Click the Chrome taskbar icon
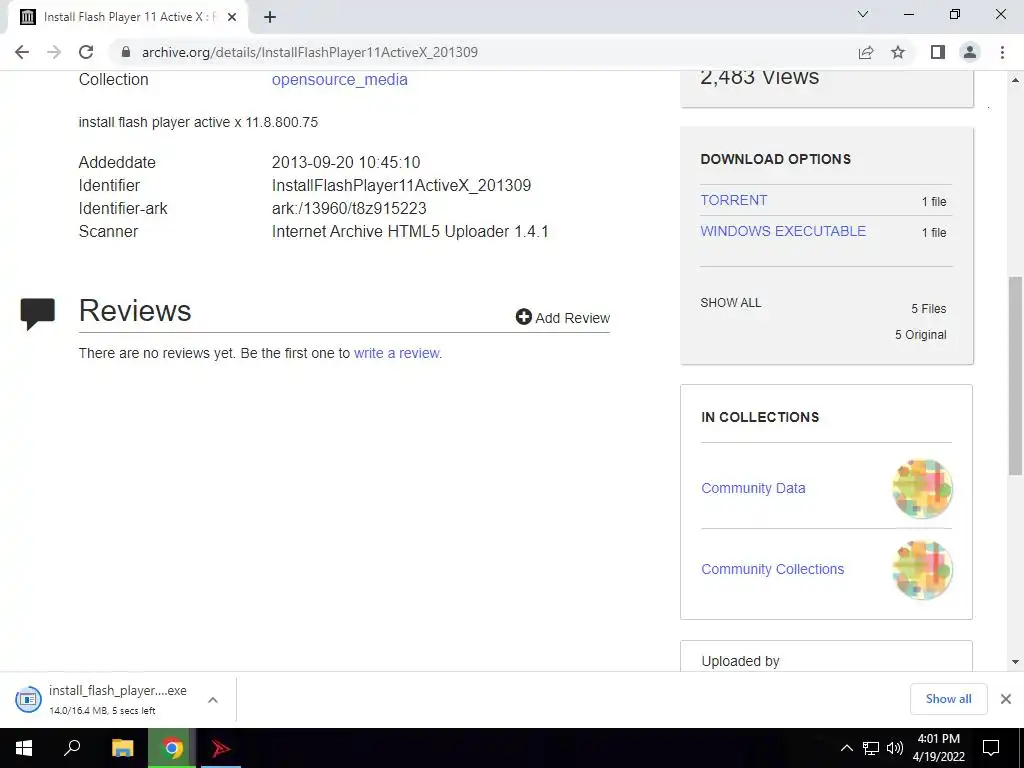Image resolution: width=1024 pixels, height=768 pixels. pyautogui.click(x=172, y=748)
